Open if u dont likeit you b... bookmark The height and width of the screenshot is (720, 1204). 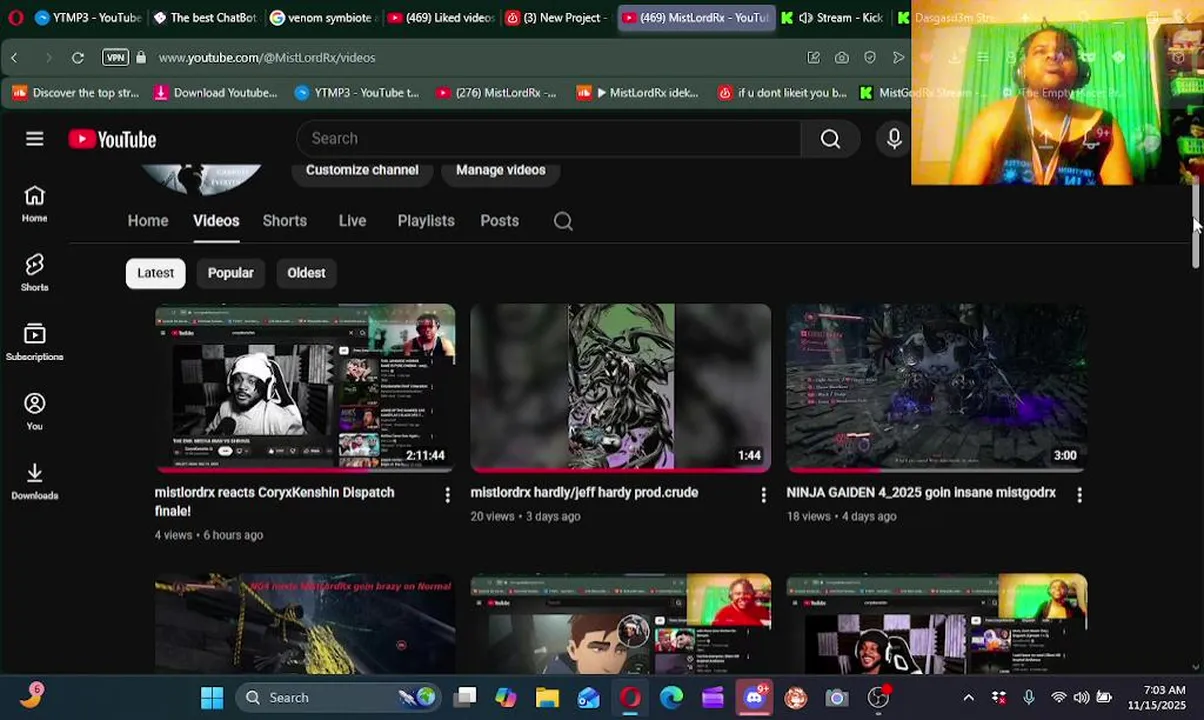pyautogui.click(x=783, y=93)
